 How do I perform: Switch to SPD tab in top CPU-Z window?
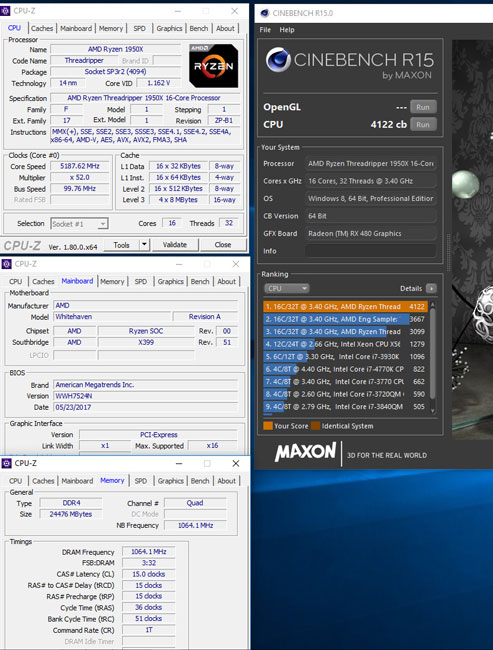click(x=139, y=28)
